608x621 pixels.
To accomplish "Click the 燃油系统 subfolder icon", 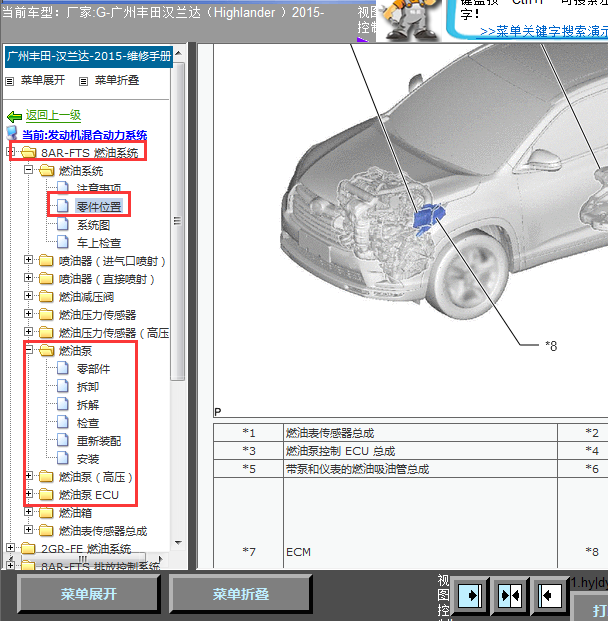I will click(46, 171).
